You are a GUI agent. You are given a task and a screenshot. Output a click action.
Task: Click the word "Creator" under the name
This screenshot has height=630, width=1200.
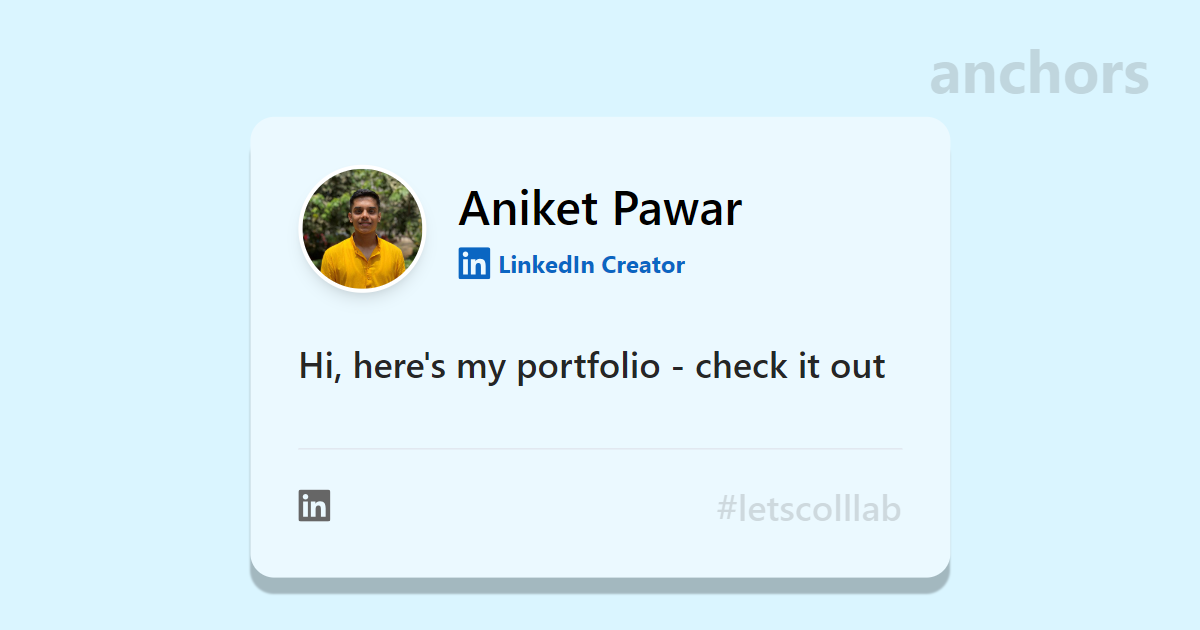coord(643,265)
